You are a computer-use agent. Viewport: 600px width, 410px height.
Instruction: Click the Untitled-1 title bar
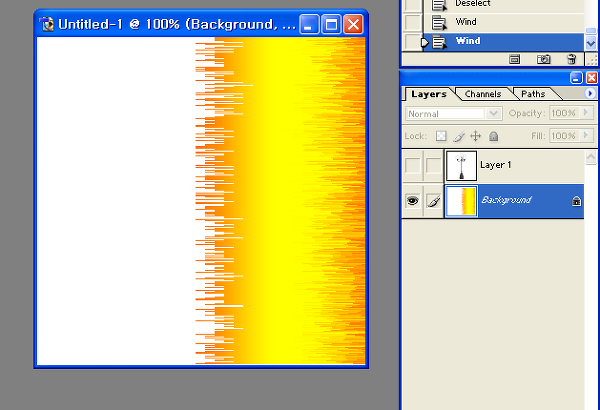click(x=177, y=25)
